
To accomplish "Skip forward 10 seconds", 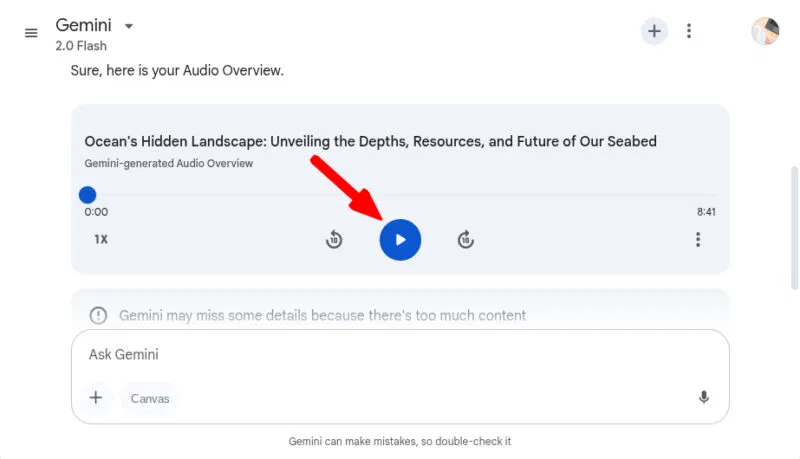I will [x=465, y=240].
